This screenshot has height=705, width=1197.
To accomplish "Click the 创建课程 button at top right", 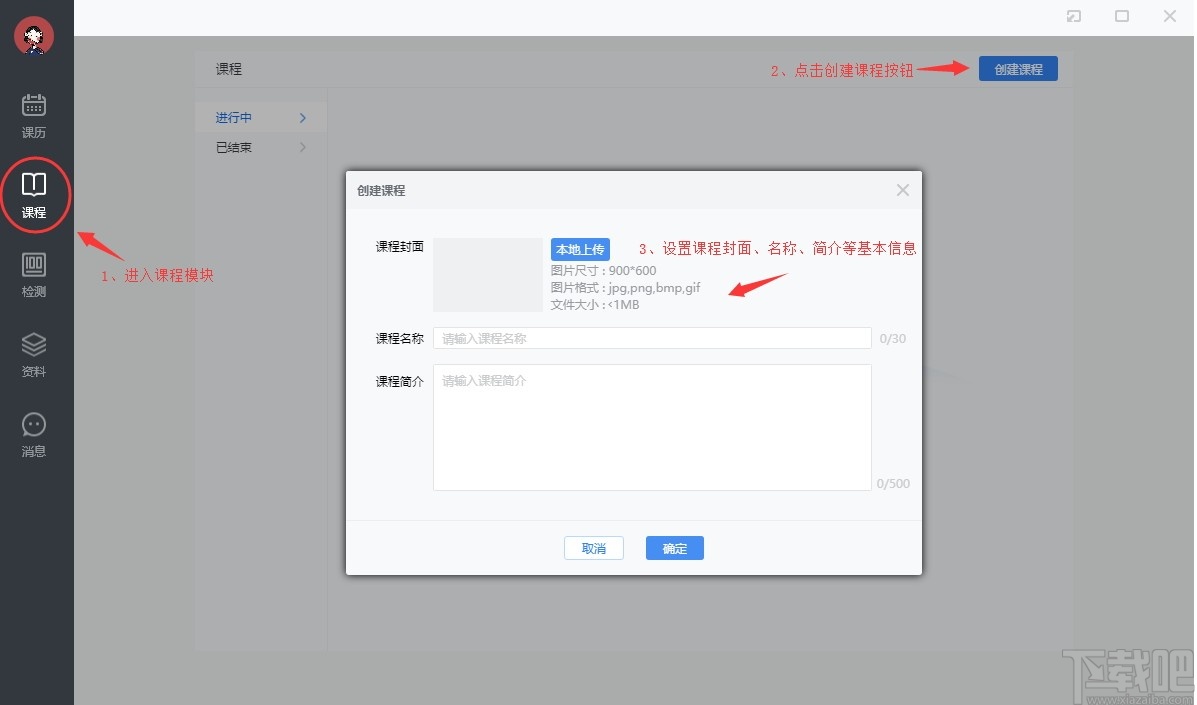I will [x=1018, y=68].
